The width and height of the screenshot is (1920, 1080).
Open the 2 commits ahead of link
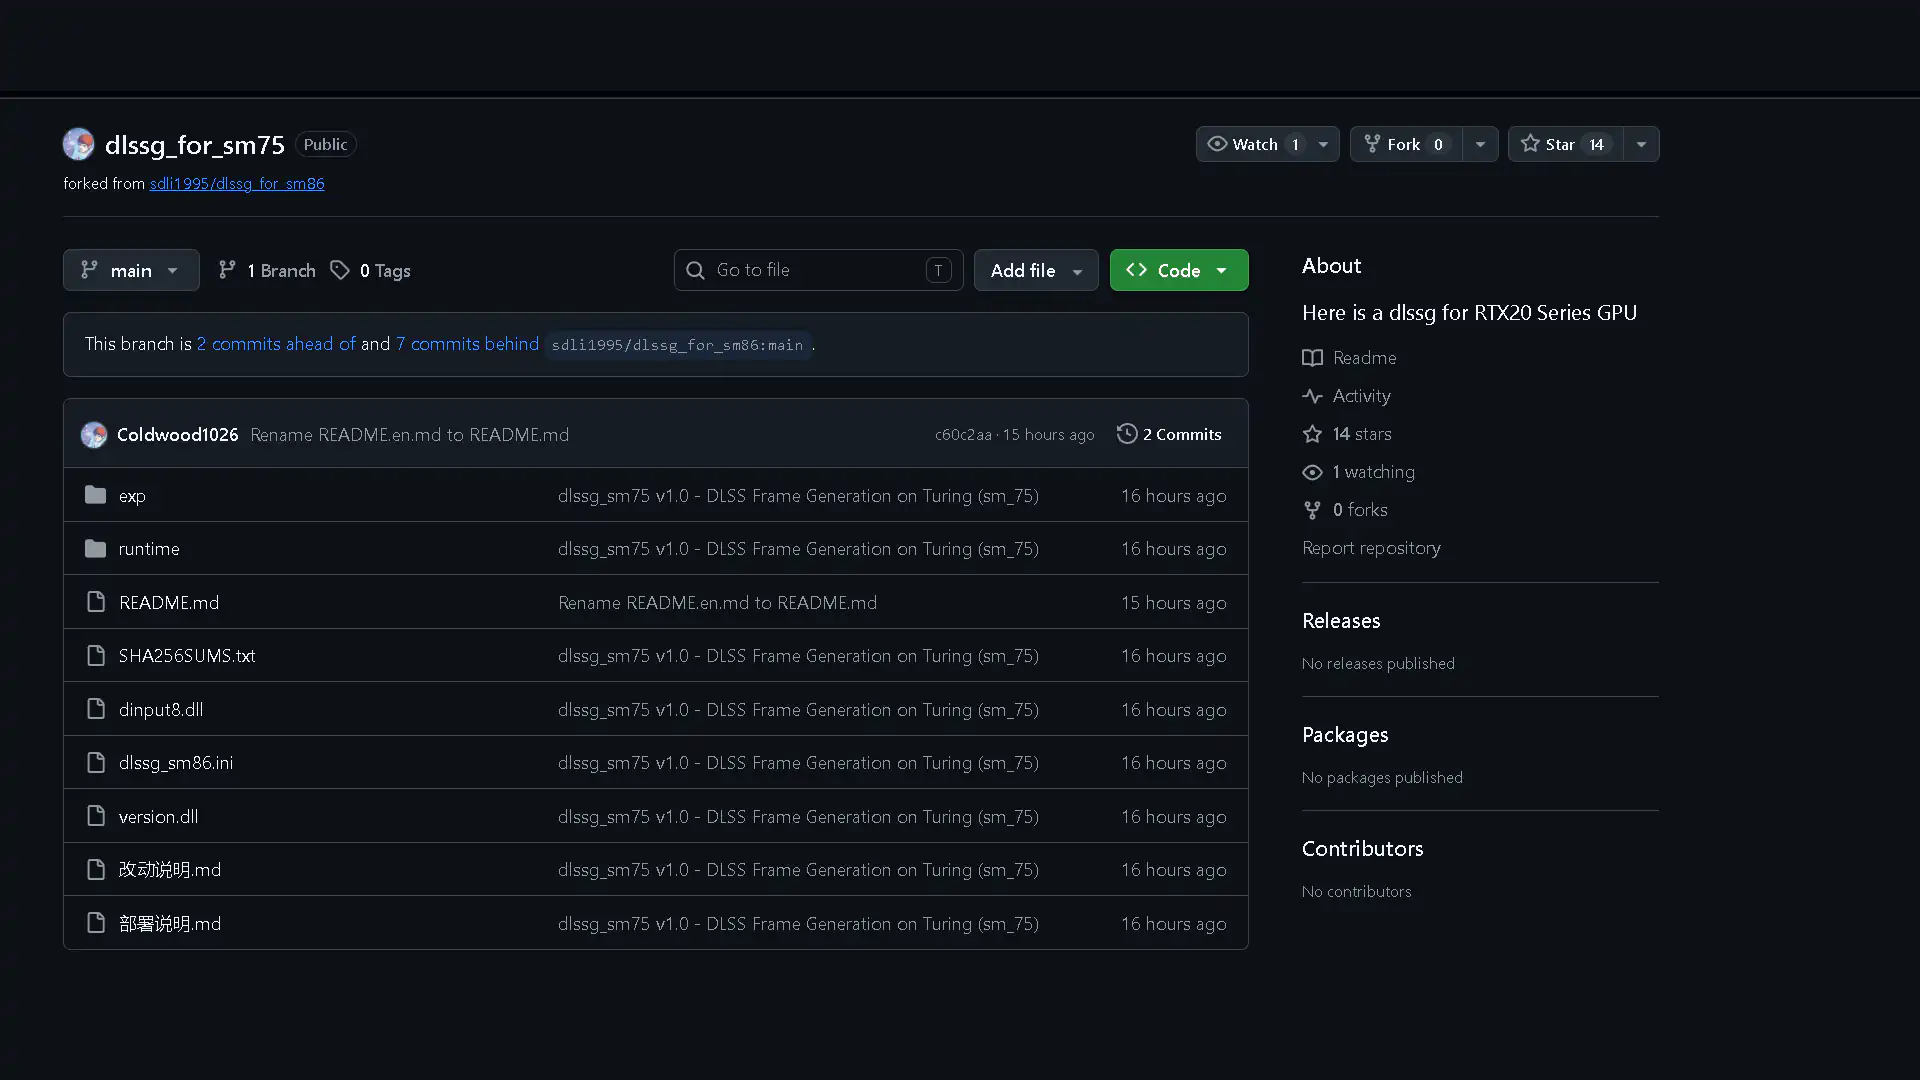[276, 344]
